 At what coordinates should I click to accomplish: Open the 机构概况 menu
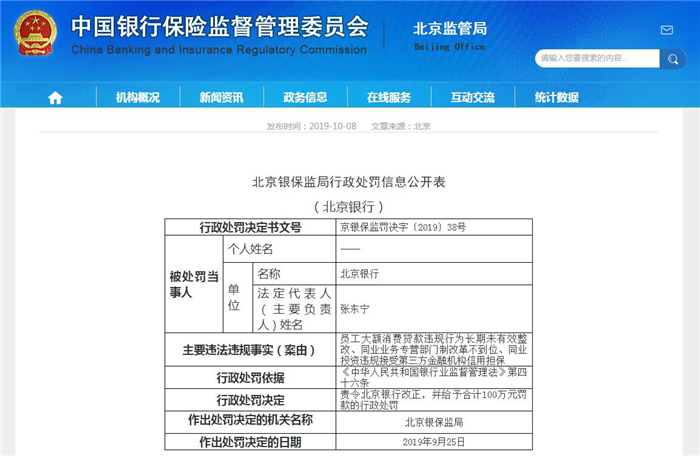138,97
